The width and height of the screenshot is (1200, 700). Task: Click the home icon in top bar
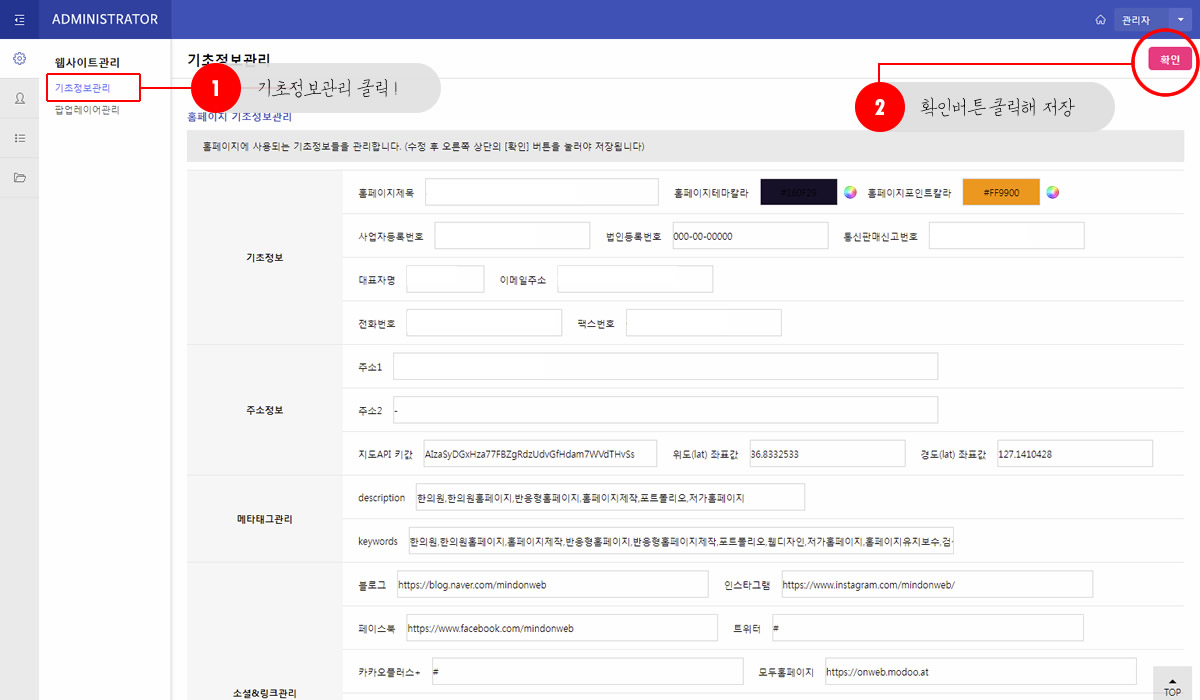1100,20
